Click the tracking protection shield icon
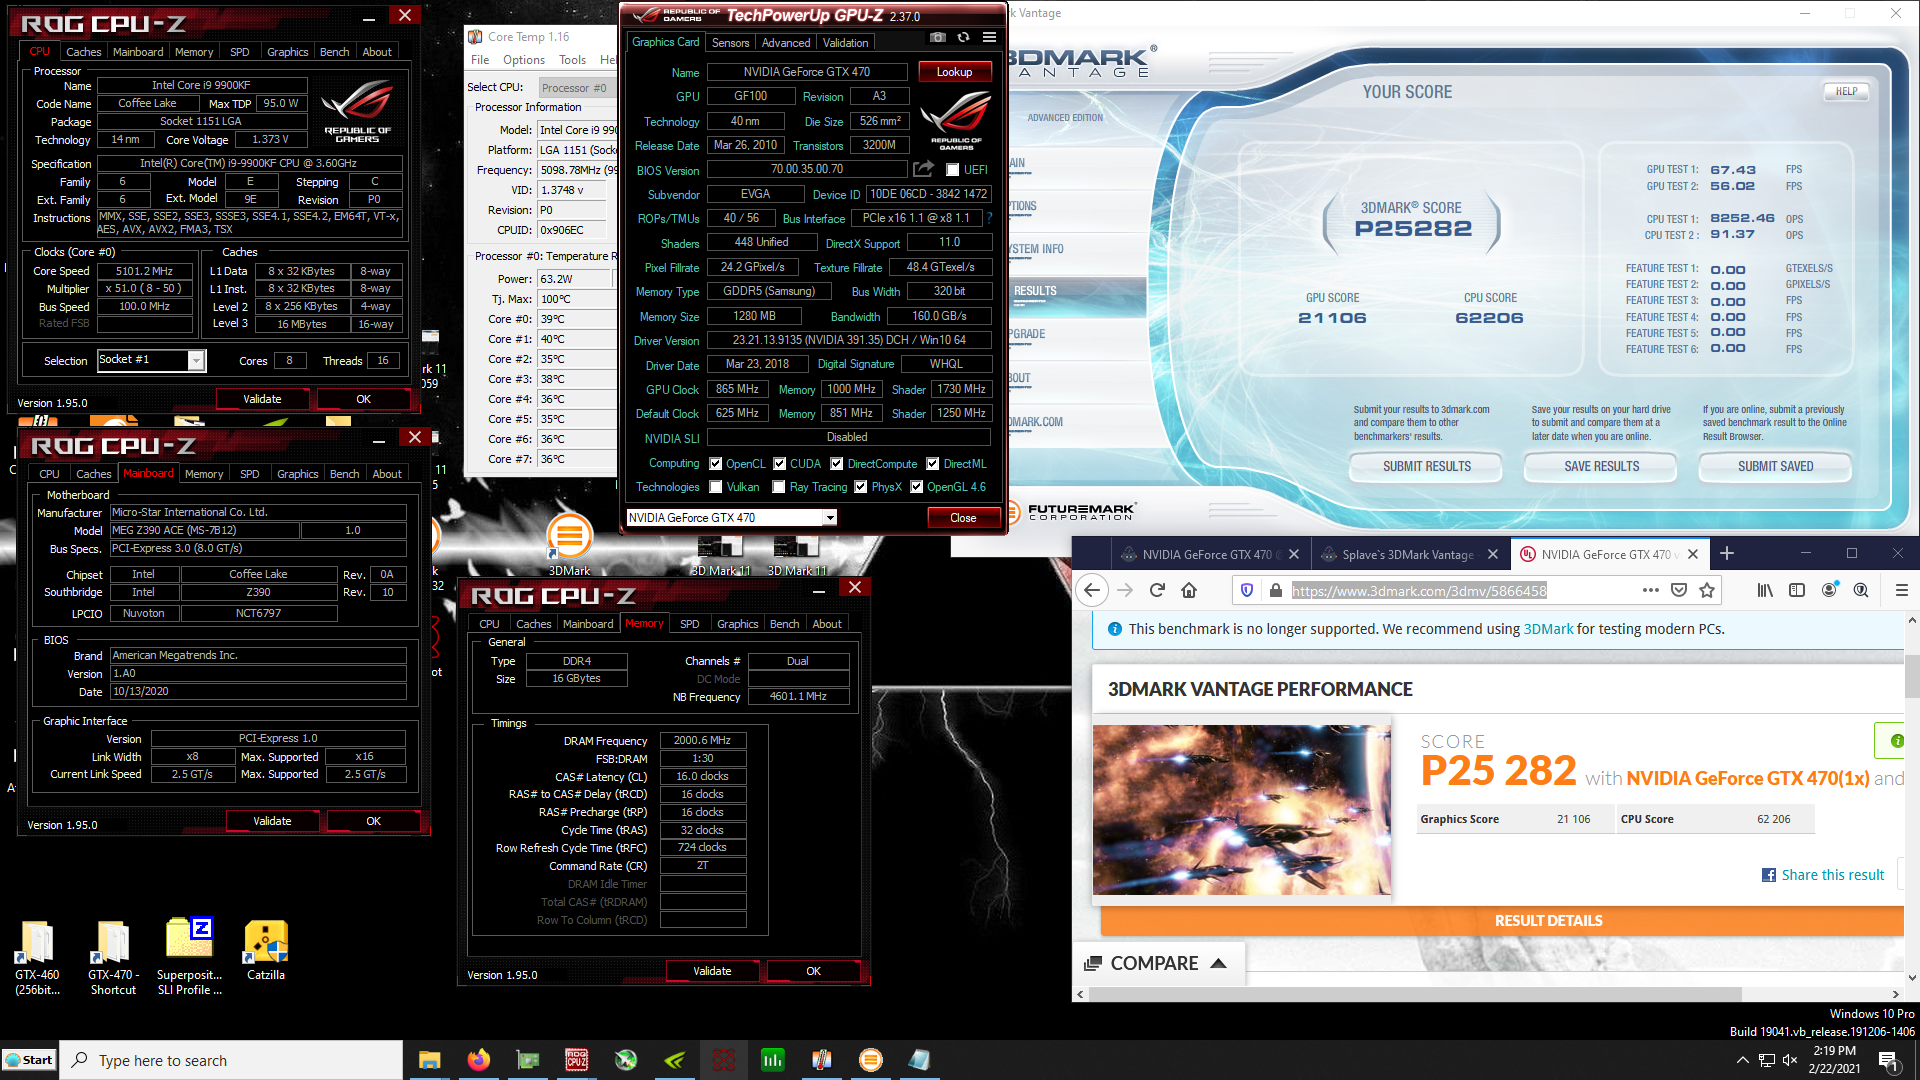1920x1080 pixels. tap(1247, 590)
